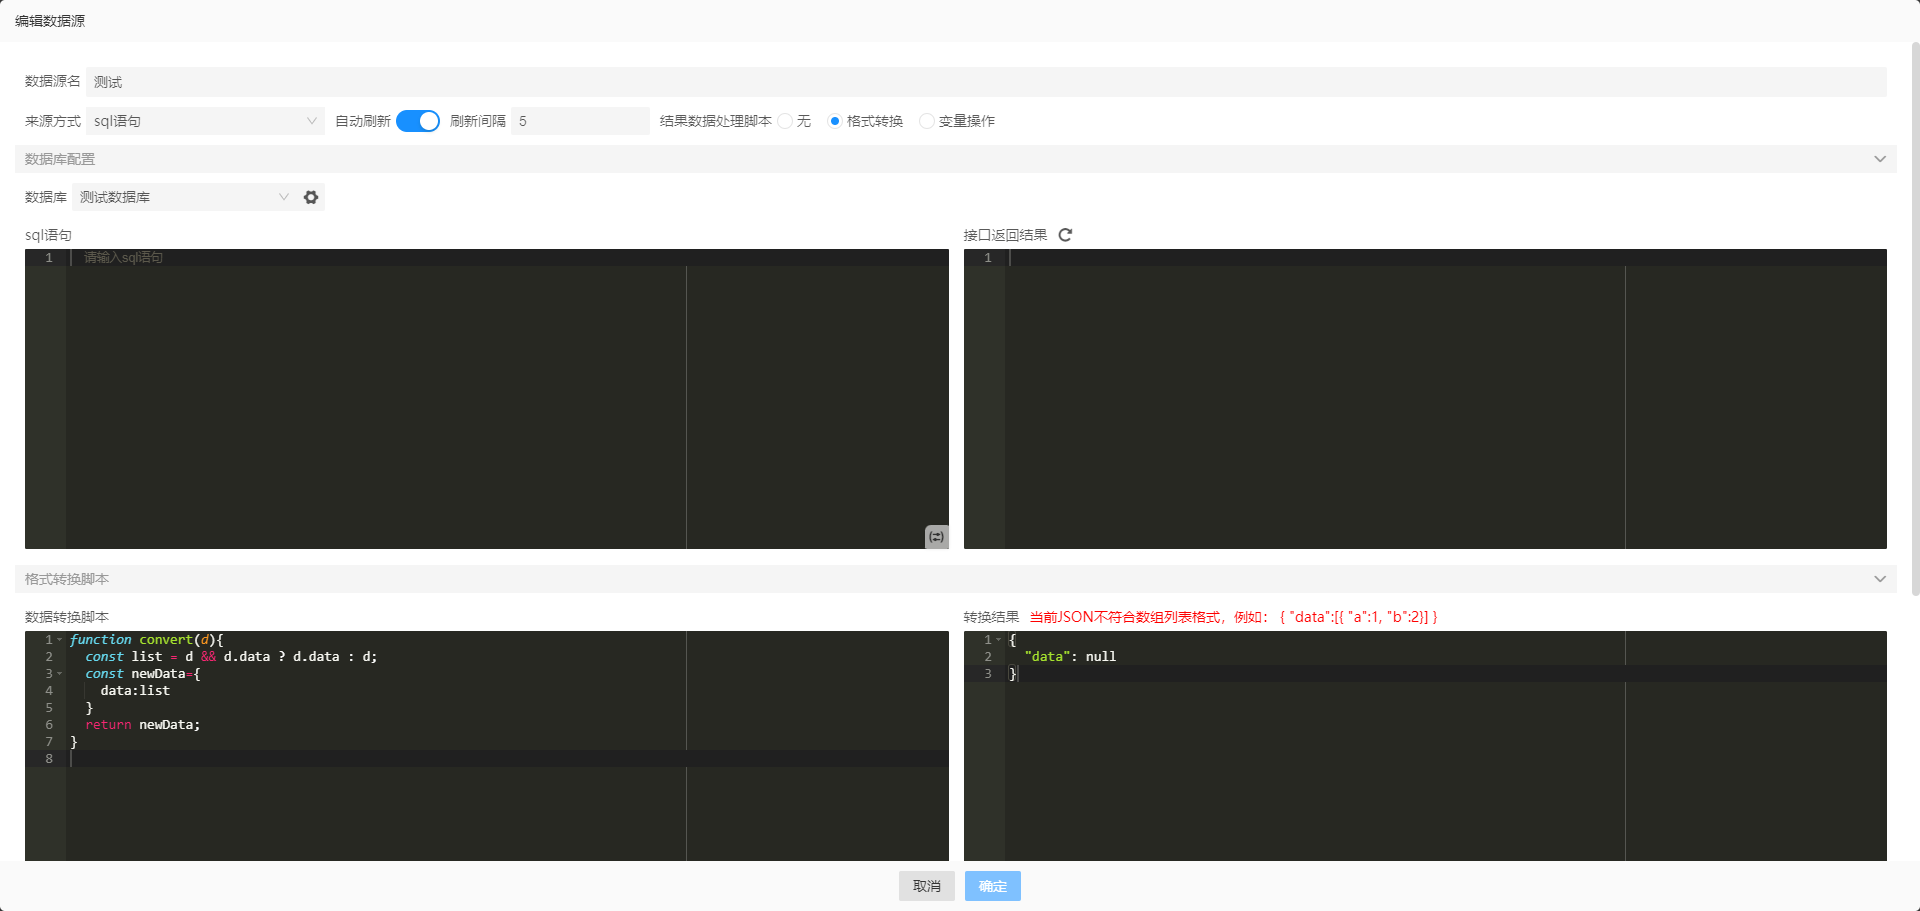Collapse the 数据库配置 section
Viewport: 1920px width, 911px height.
coord(955,159)
